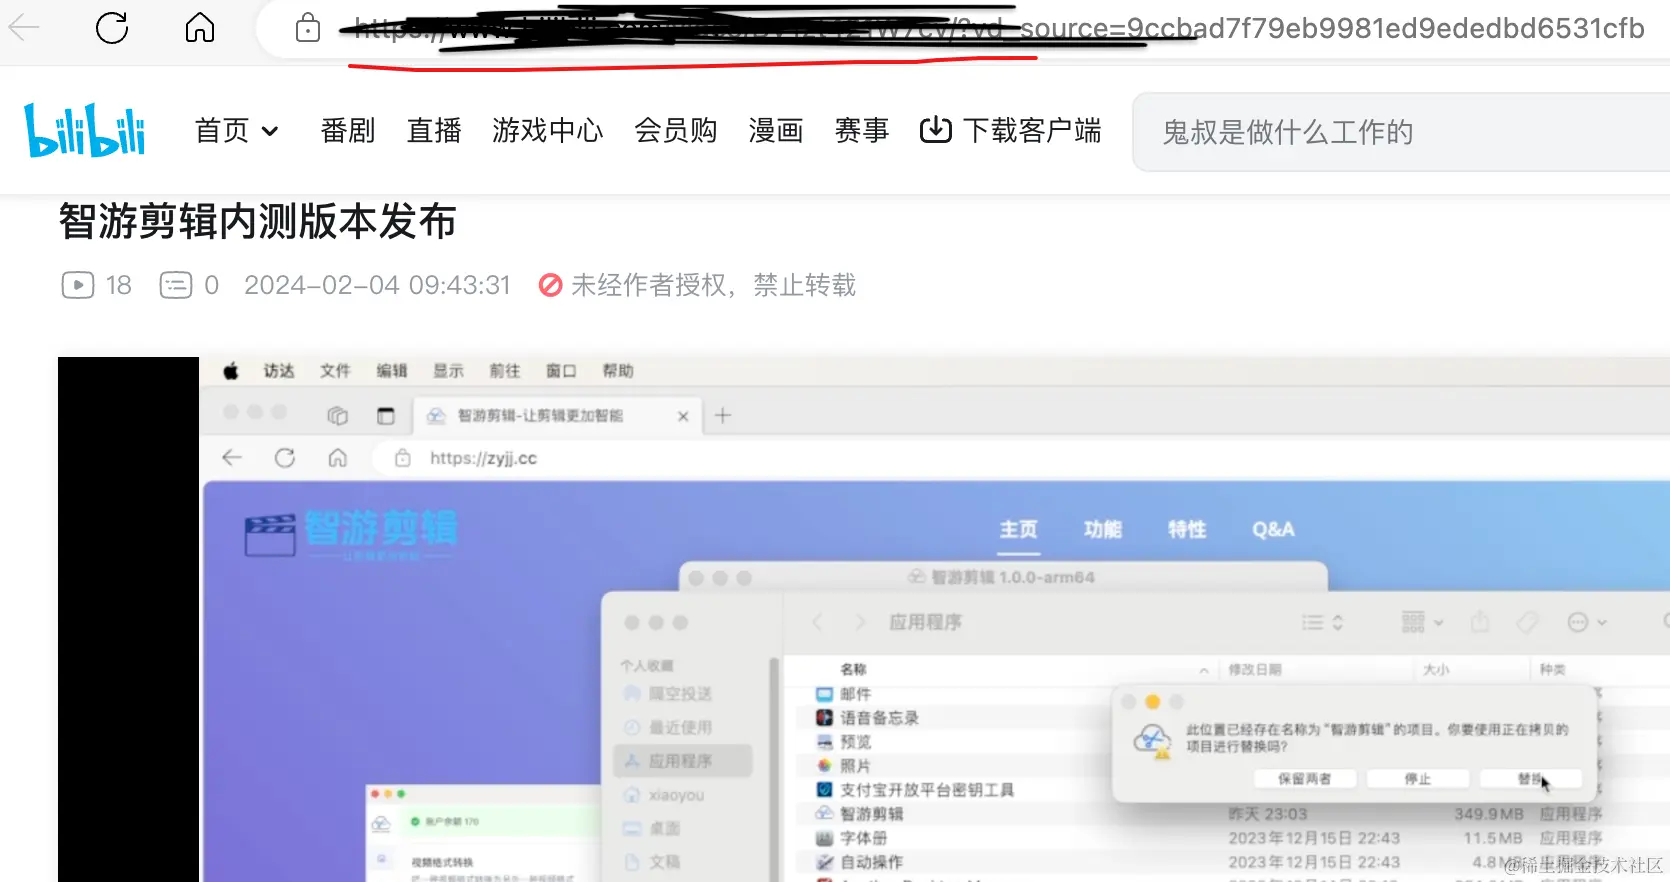Open the 会员购 navigation link
Viewport: 1670px width, 882px height.
tap(676, 130)
